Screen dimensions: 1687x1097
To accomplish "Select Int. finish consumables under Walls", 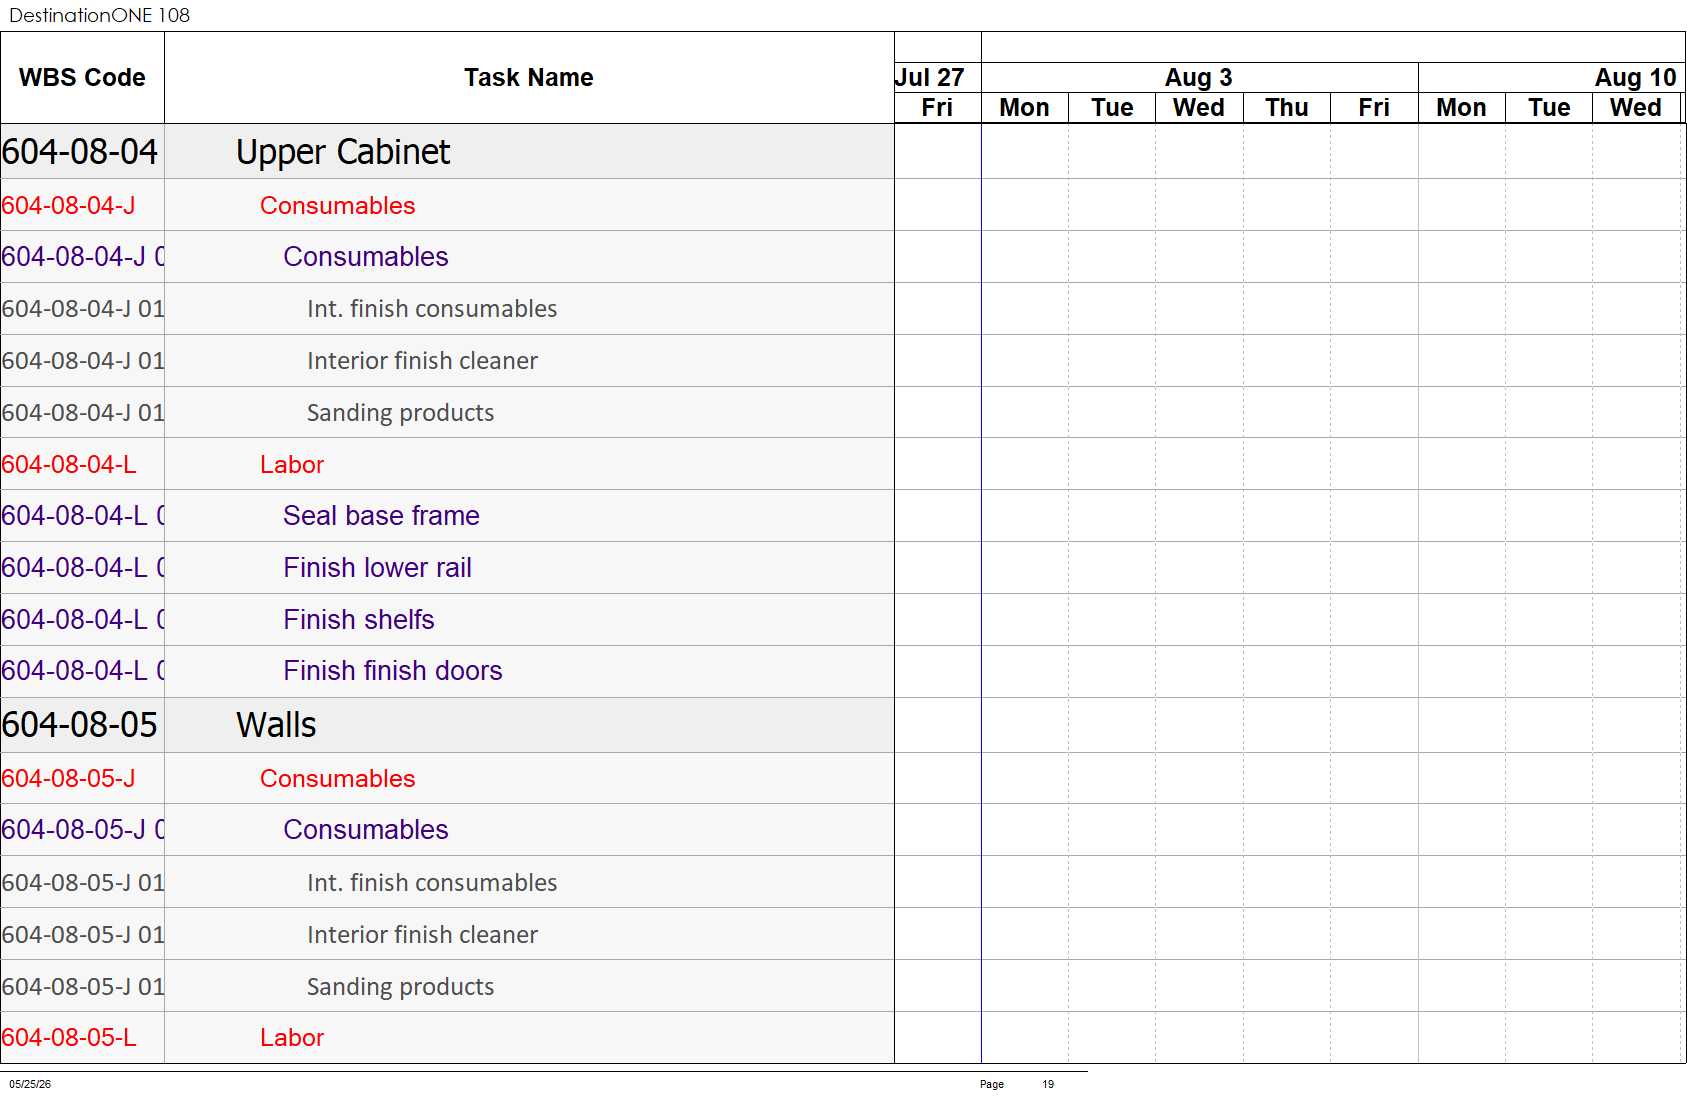I will tap(432, 883).
